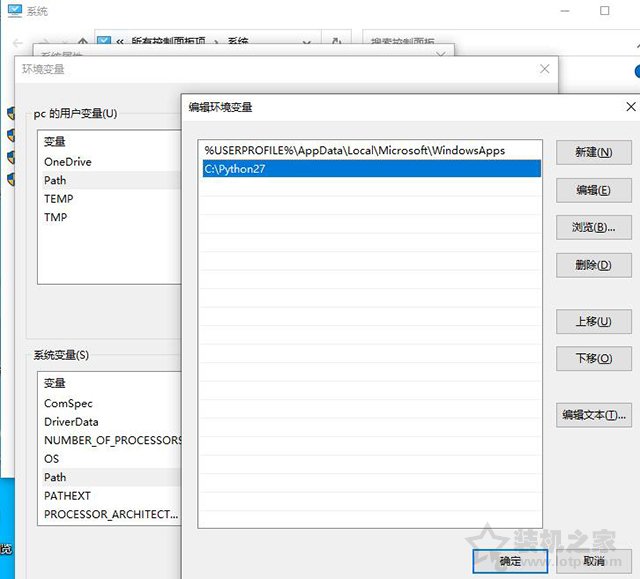Maximize the 系统 window
The height and width of the screenshot is (579, 640).
(x=604, y=11)
